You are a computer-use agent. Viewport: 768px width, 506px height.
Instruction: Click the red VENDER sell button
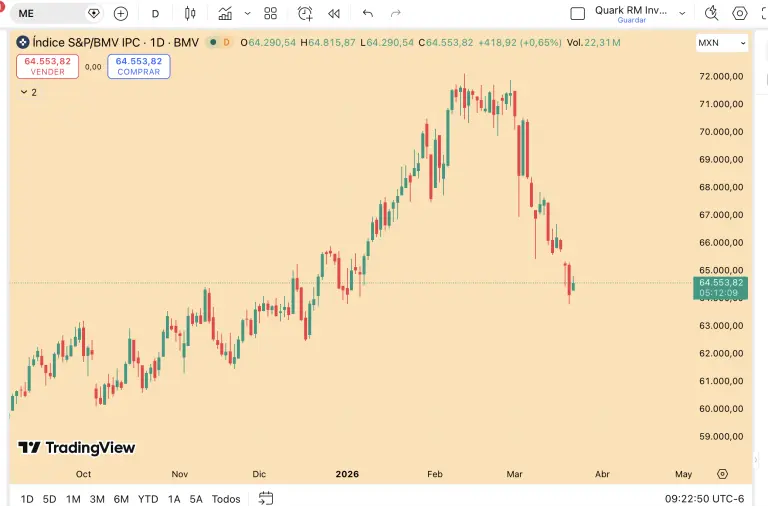tap(48, 66)
